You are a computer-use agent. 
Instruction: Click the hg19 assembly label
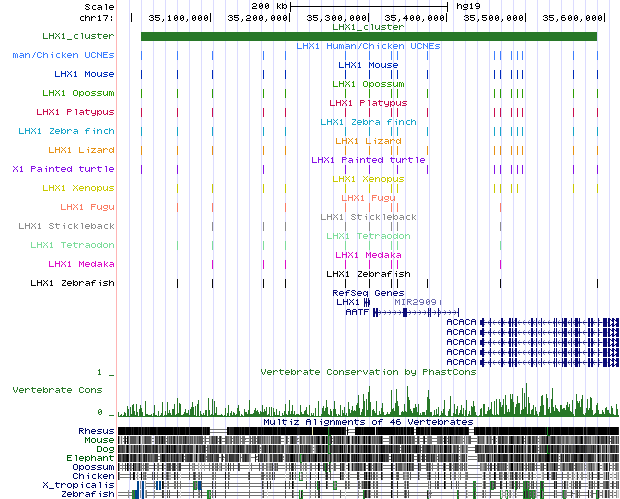467,6
